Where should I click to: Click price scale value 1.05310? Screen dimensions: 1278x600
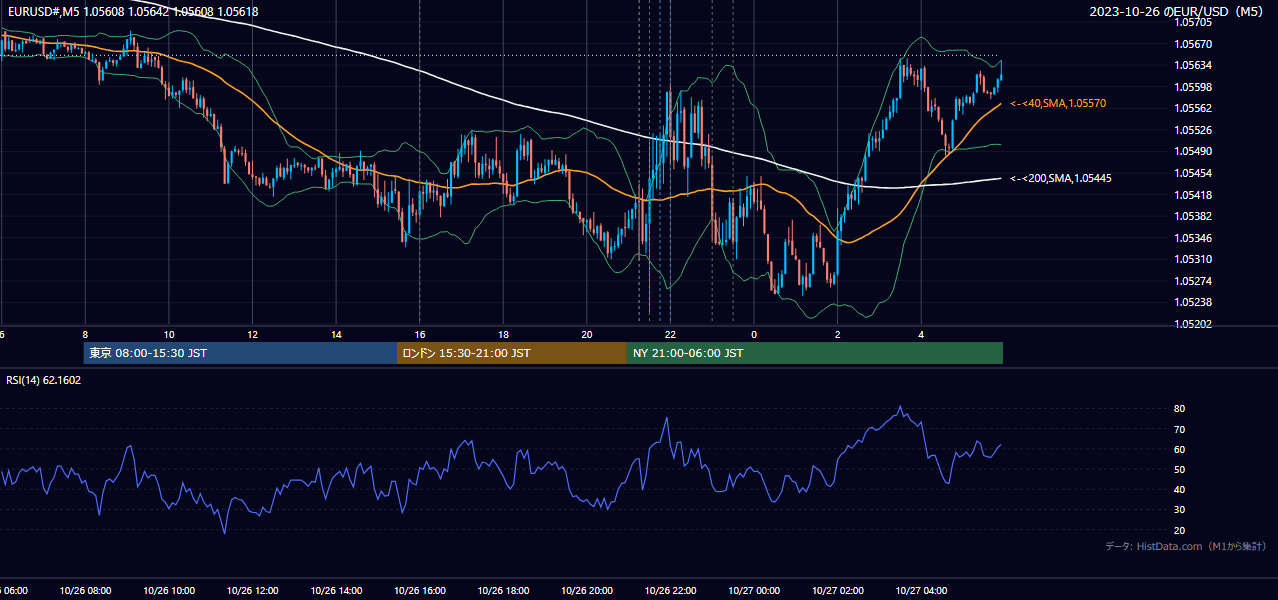(x=1192, y=259)
